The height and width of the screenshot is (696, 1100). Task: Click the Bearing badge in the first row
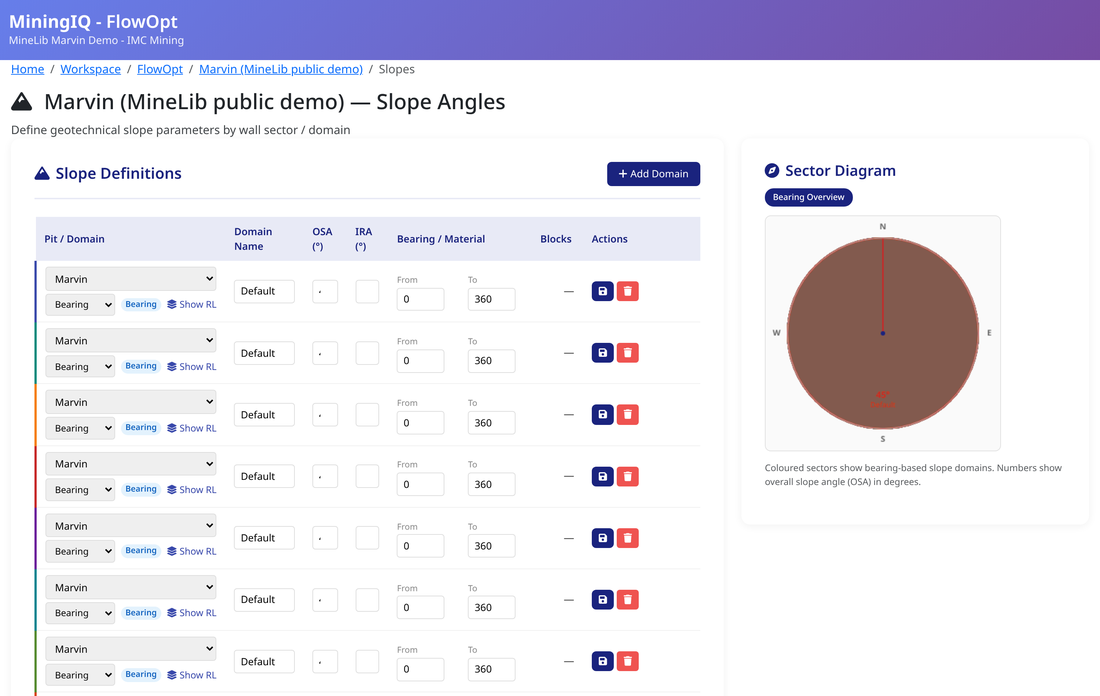coord(141,304)
